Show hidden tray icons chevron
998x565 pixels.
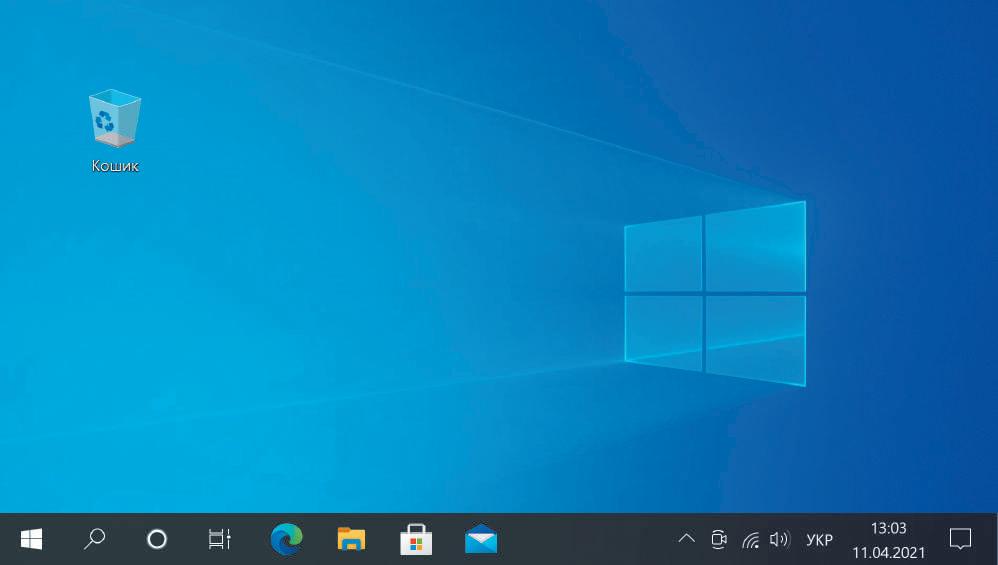(686, 539)
